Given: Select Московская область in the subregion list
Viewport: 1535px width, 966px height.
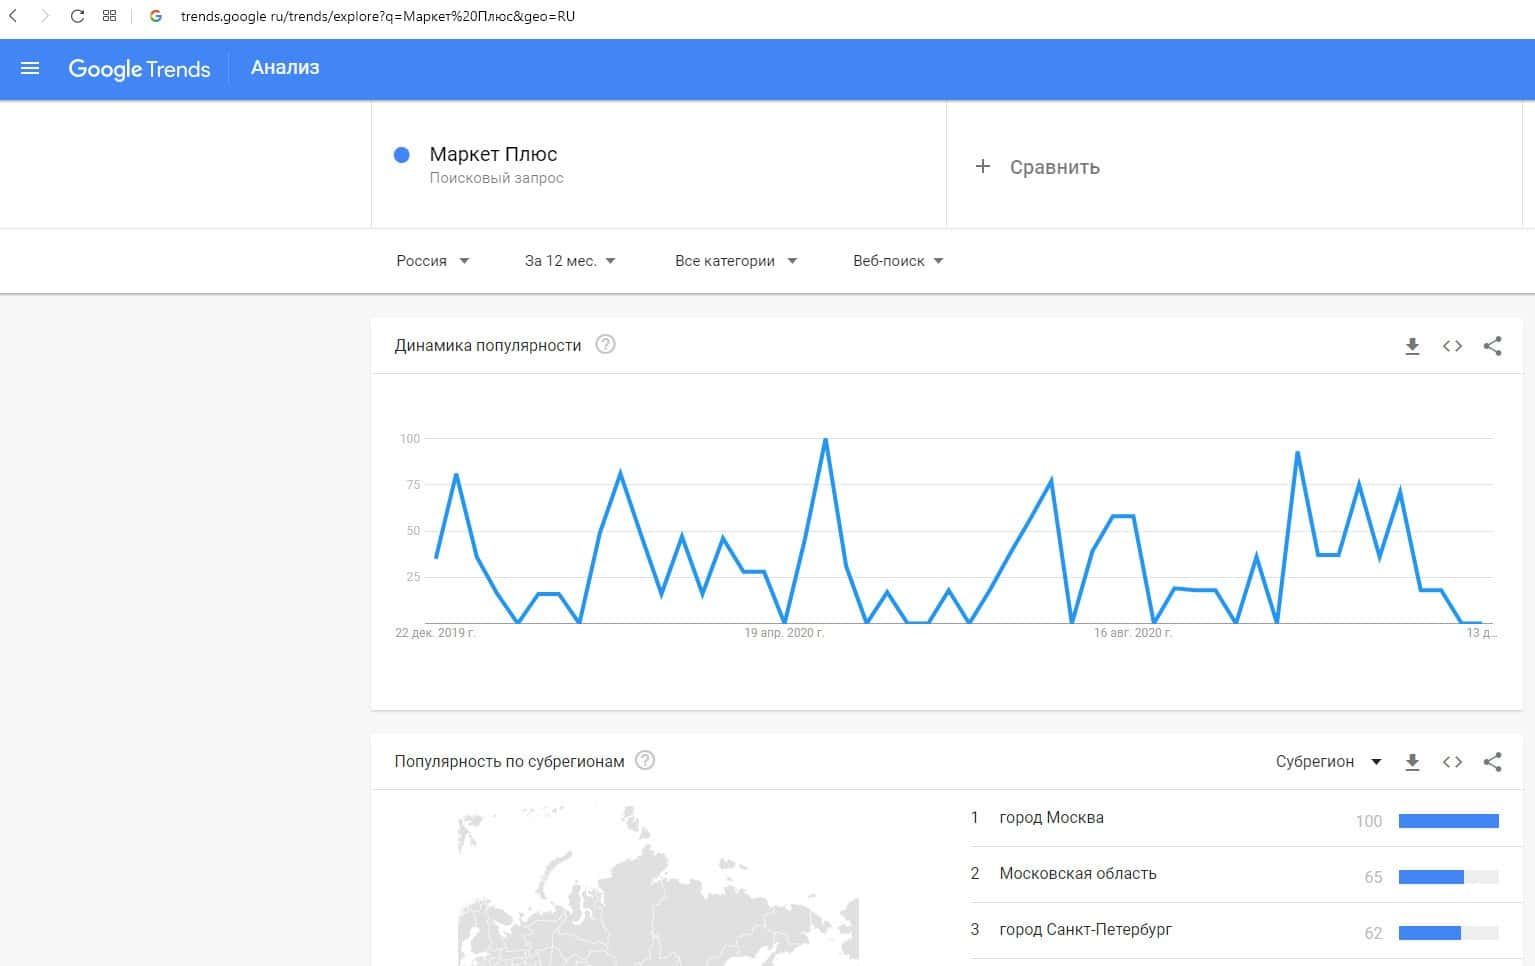Looking at the screenshot, I should click(1078, 874).
